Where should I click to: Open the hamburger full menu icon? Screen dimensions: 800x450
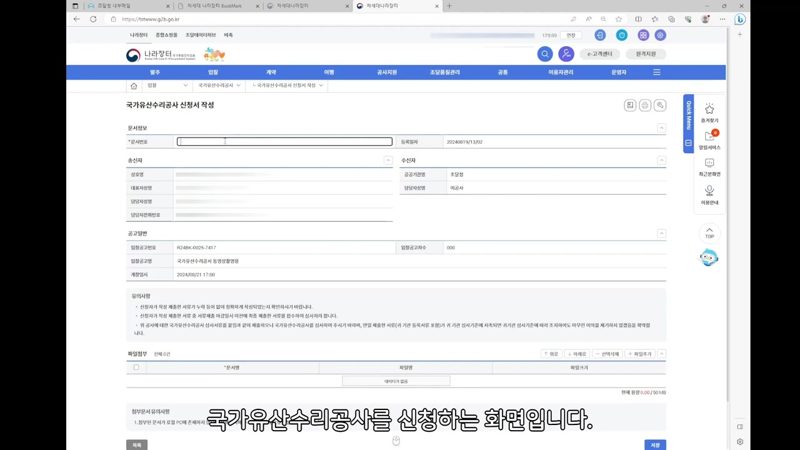coord(657,72)
